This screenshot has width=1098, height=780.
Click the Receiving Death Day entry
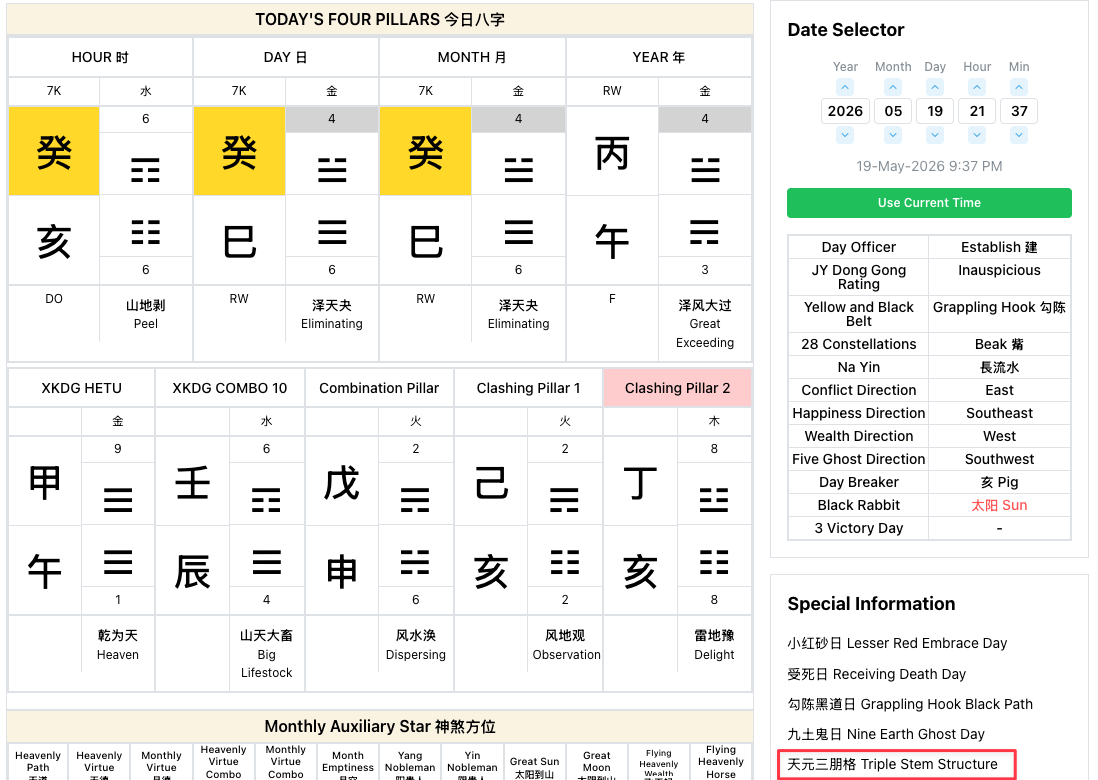pyautogui.click(x=877, y=674)
